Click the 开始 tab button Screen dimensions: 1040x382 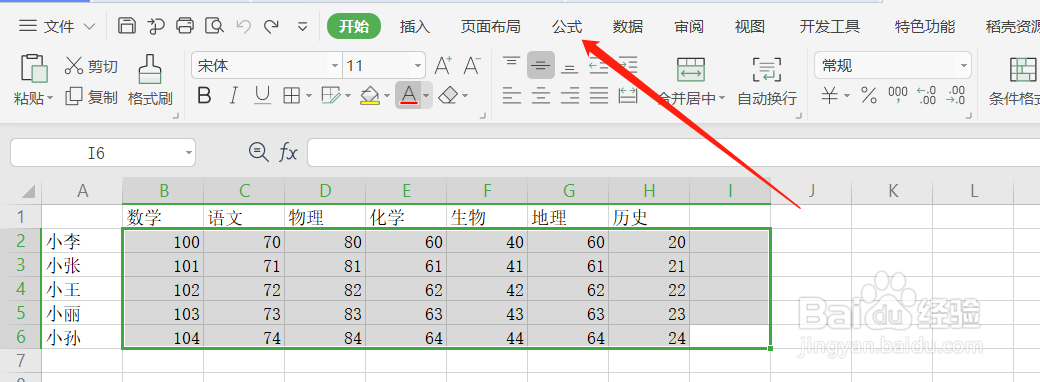click(x=354, y=27)
